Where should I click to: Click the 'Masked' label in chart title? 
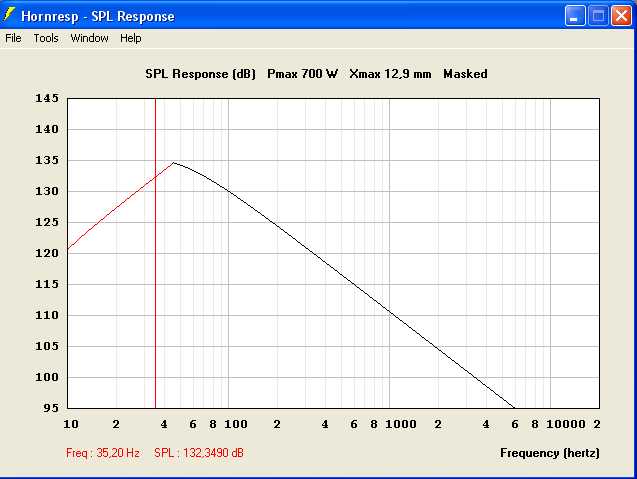pyautogui.click(x=465, y=74)
